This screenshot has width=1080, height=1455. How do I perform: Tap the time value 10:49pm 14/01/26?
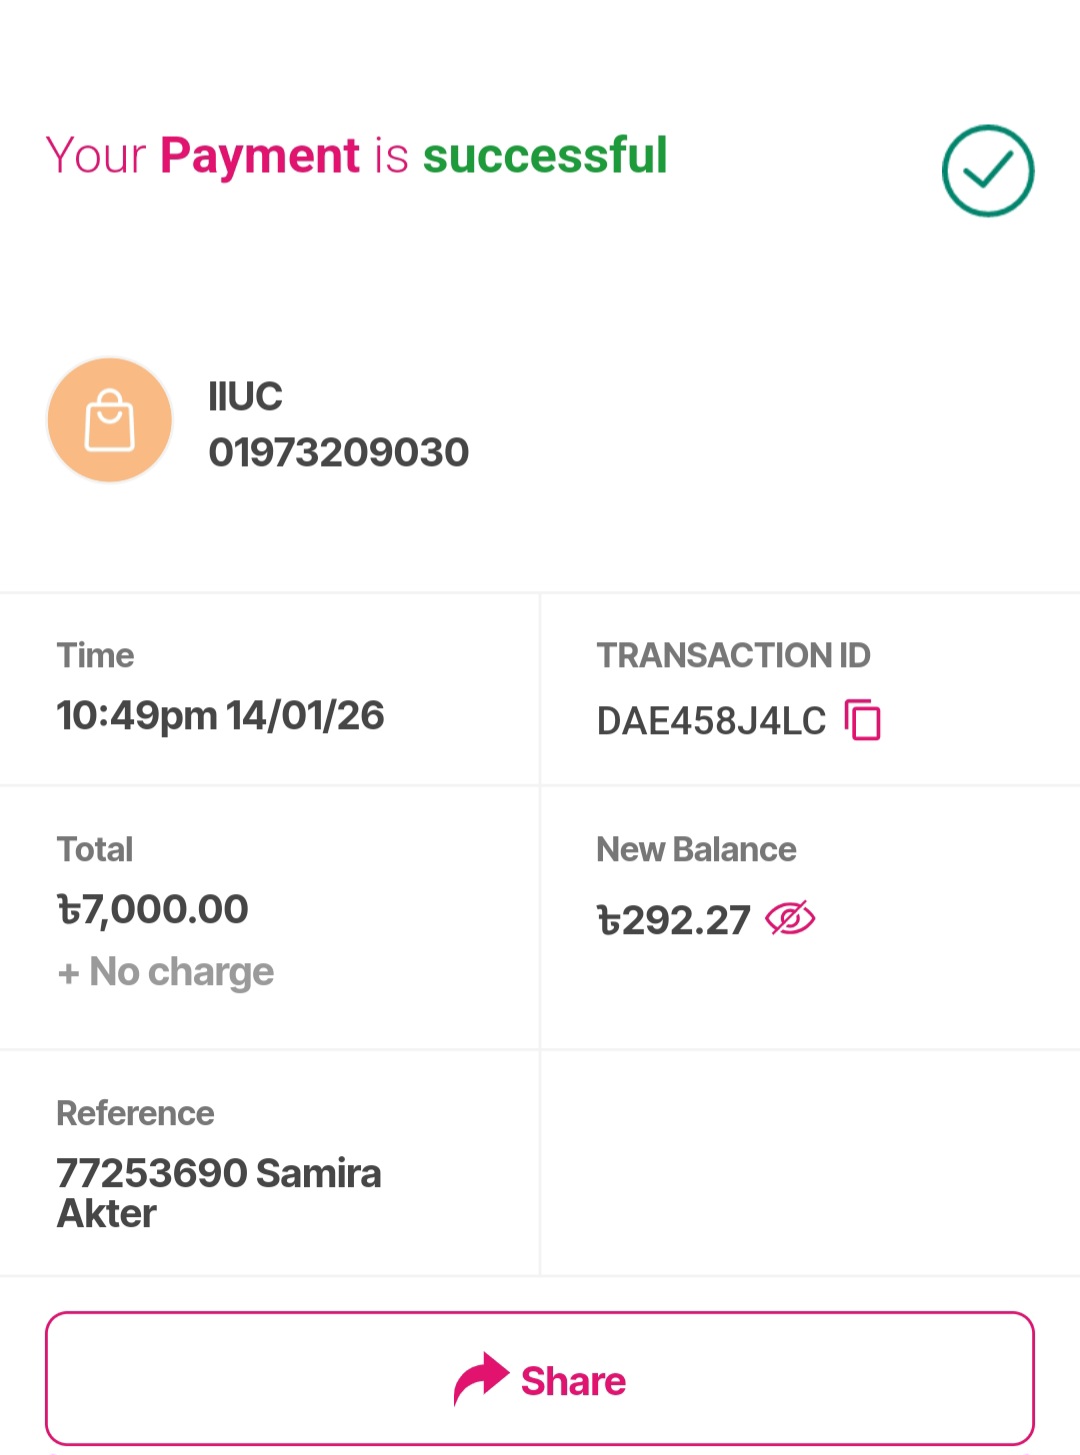click(220, 715)
